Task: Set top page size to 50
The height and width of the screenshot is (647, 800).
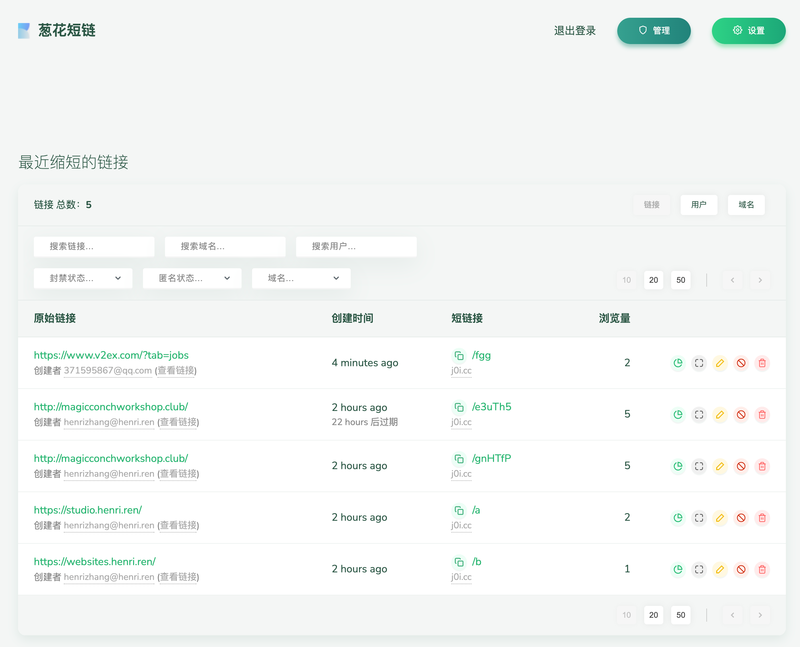Action: point(681,280)
